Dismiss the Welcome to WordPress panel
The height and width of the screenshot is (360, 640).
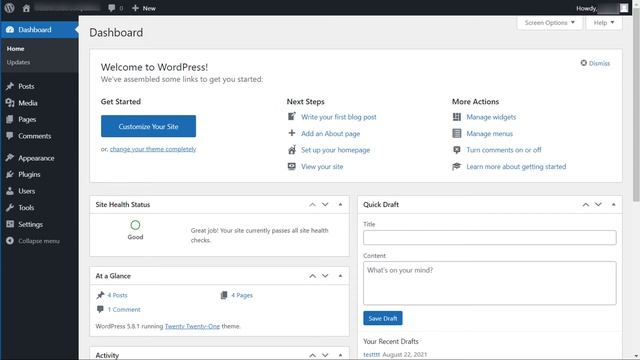tap(595, 63)
